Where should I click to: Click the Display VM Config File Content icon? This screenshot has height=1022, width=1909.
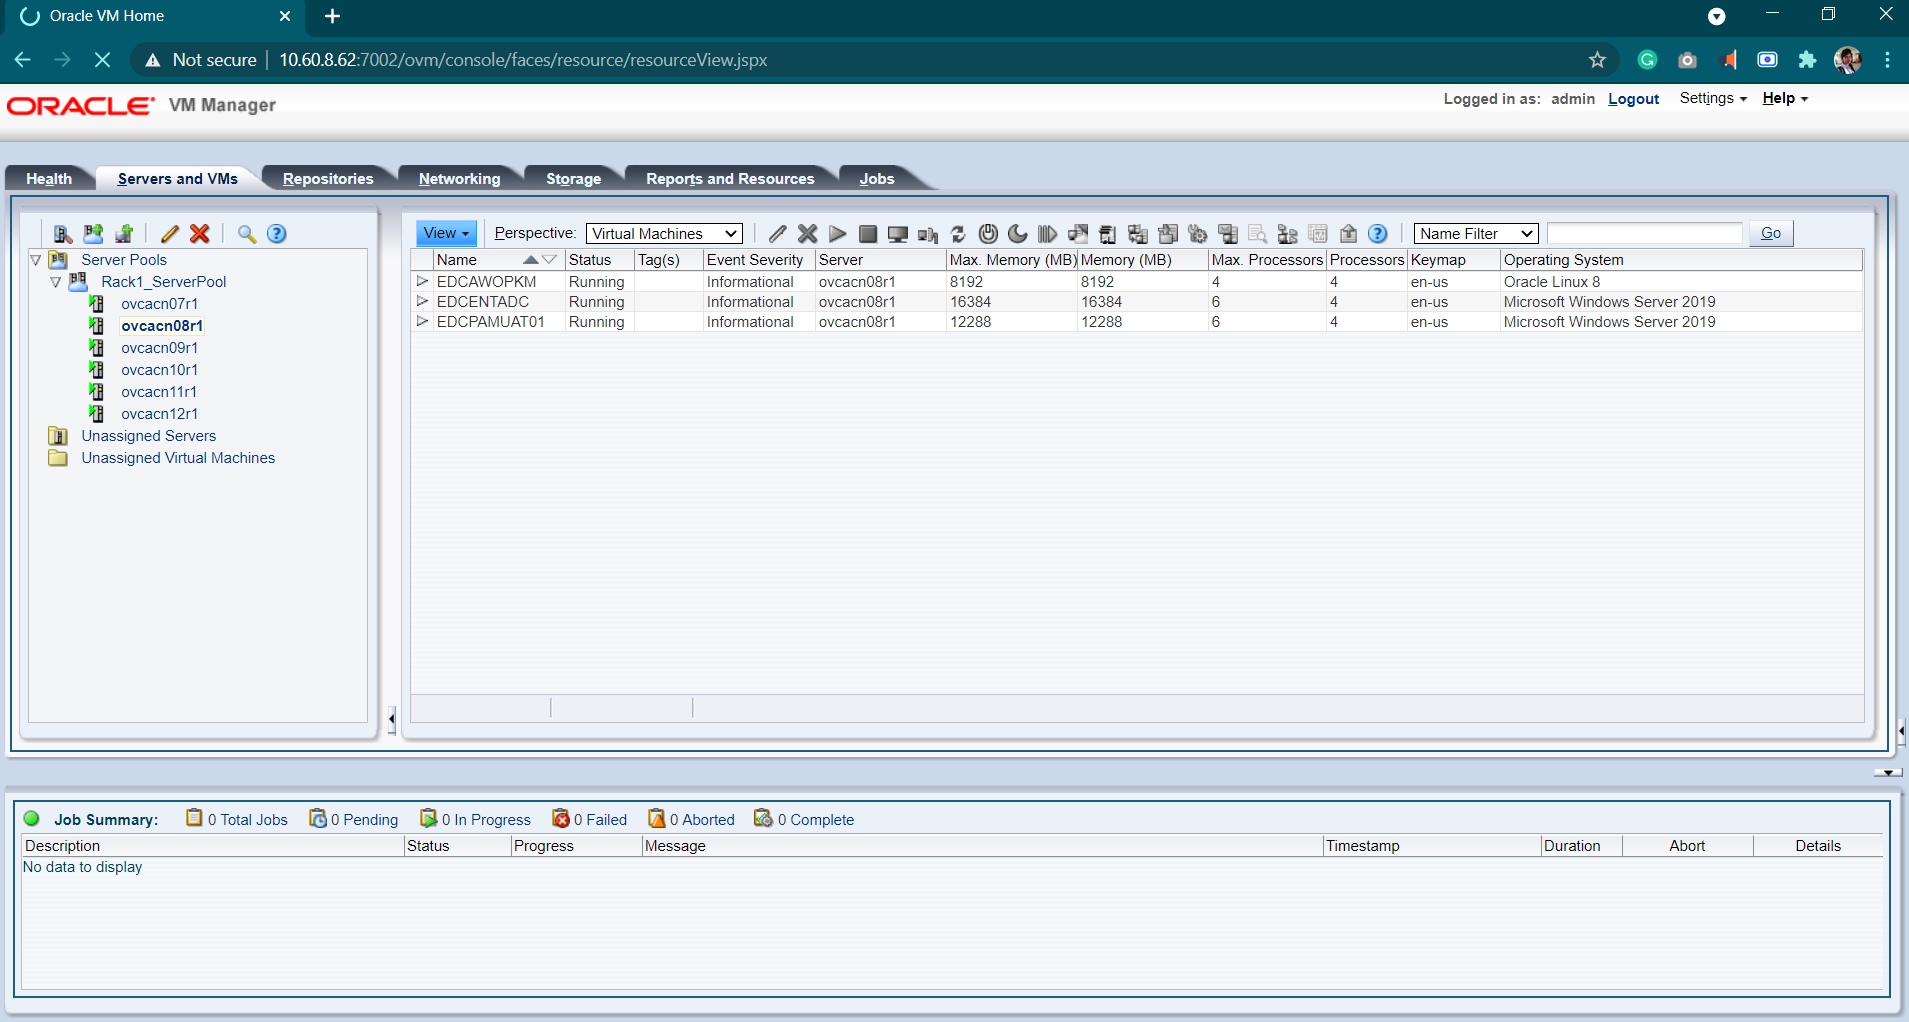(x=1258, y=234)
